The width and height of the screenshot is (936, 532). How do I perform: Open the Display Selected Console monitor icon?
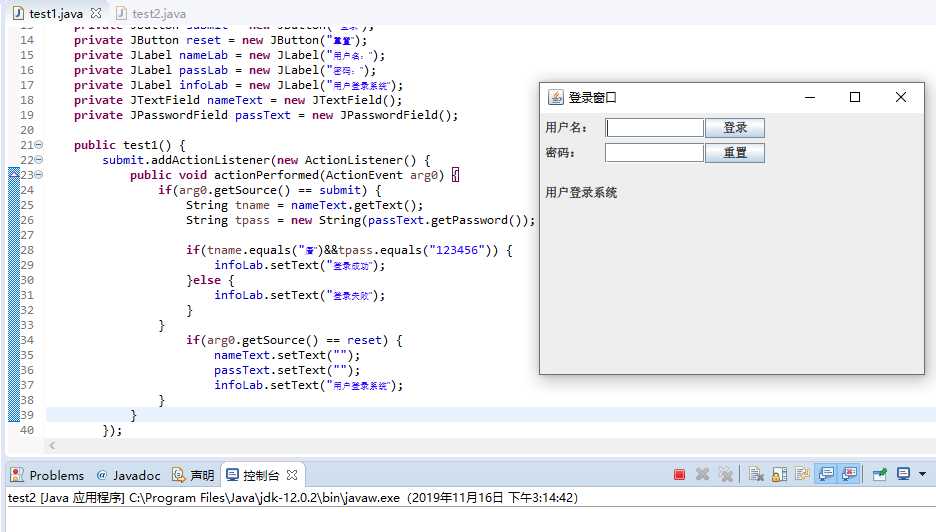(x=903, y=475)
